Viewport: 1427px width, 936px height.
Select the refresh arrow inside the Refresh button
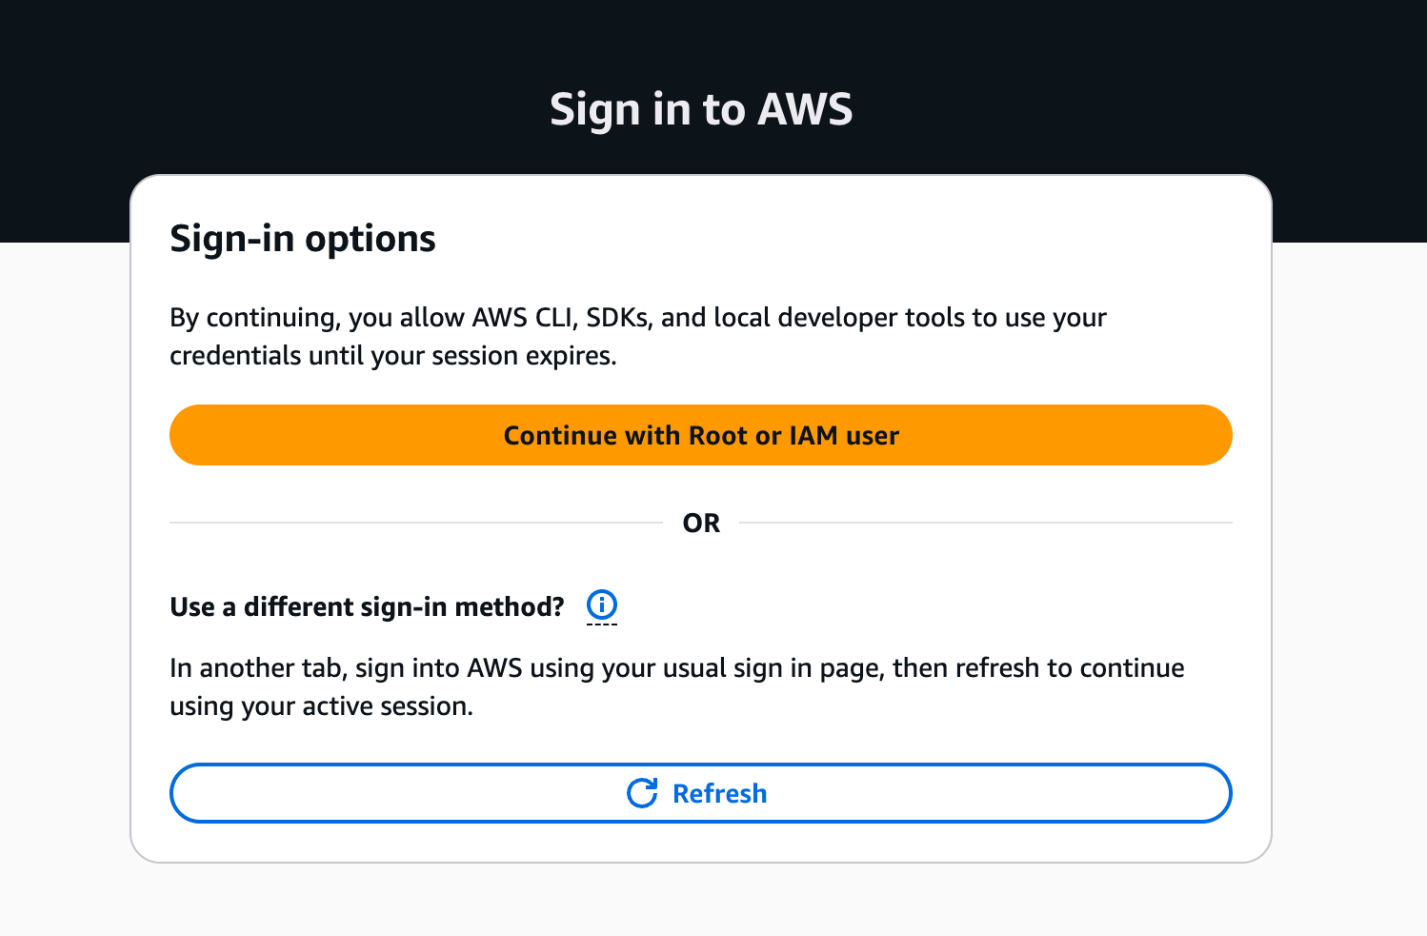tap(644, 792)
